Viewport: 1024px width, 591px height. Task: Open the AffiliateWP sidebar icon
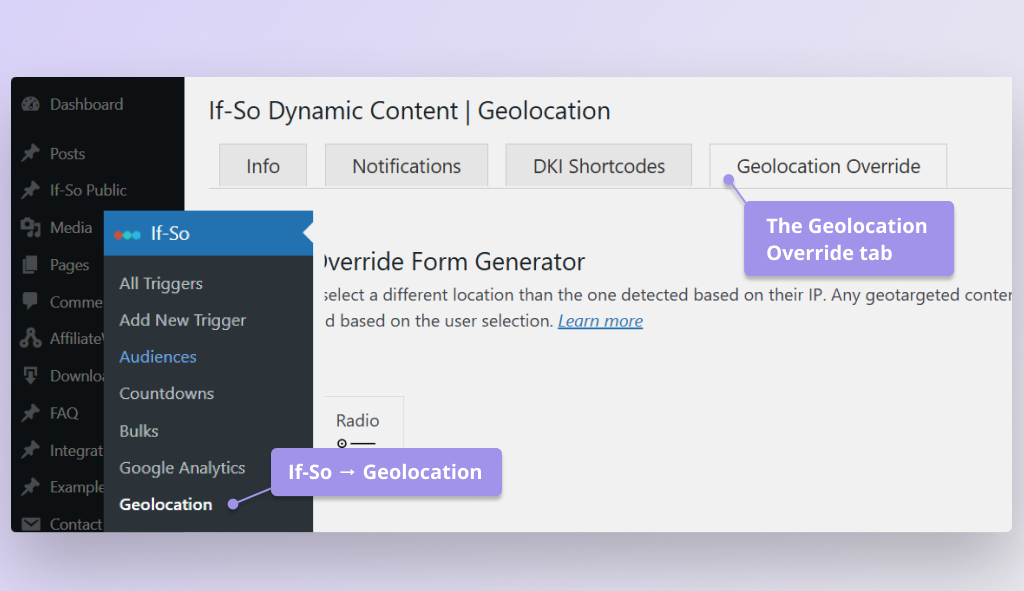click(x=32, y=338)
